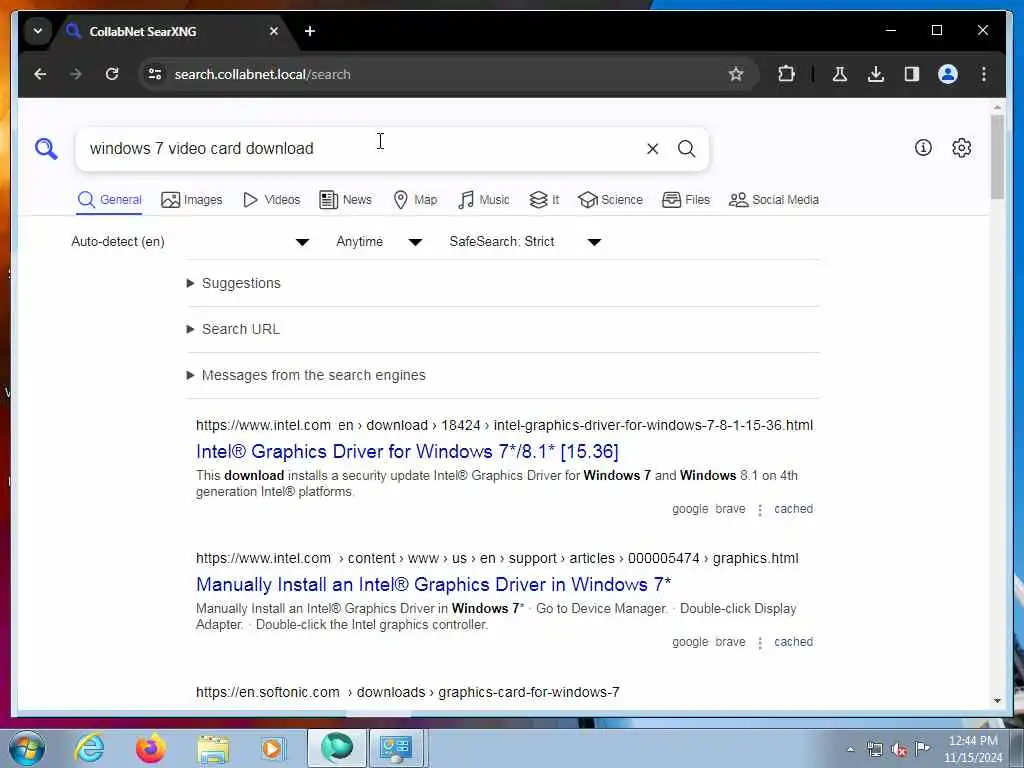Go back in browser history

tap(40, 74)
